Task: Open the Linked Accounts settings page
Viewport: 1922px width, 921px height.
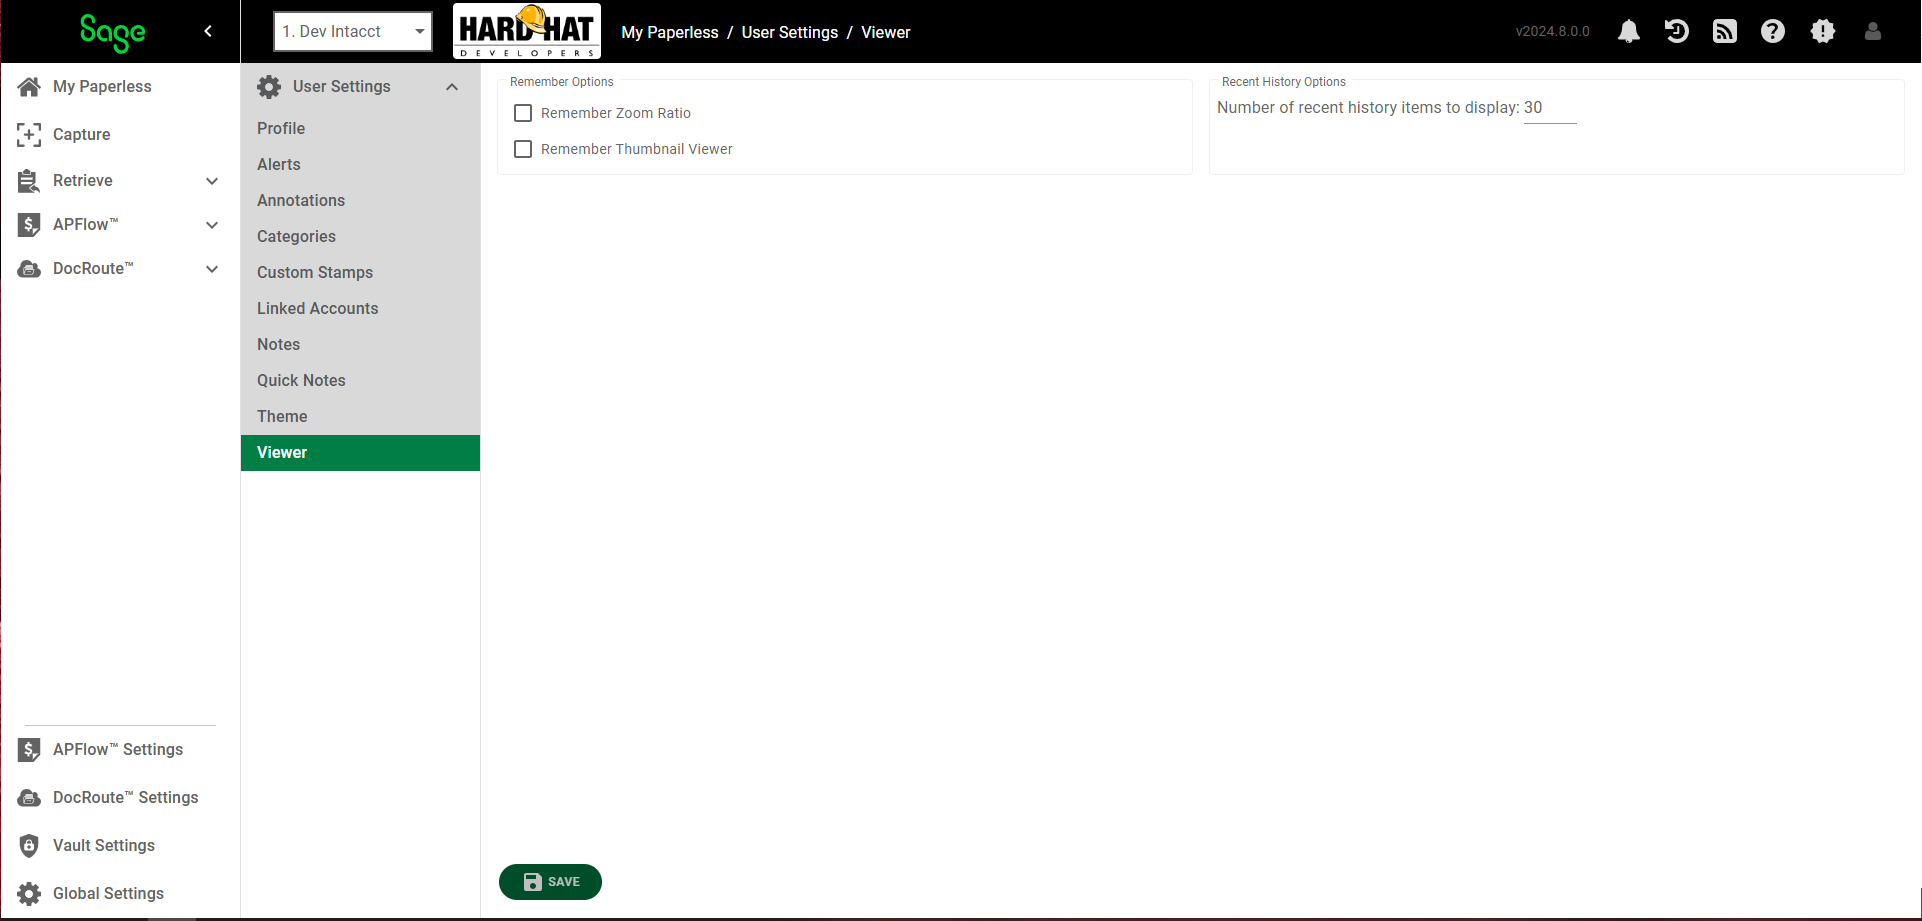Action: [x=360, y=308]
